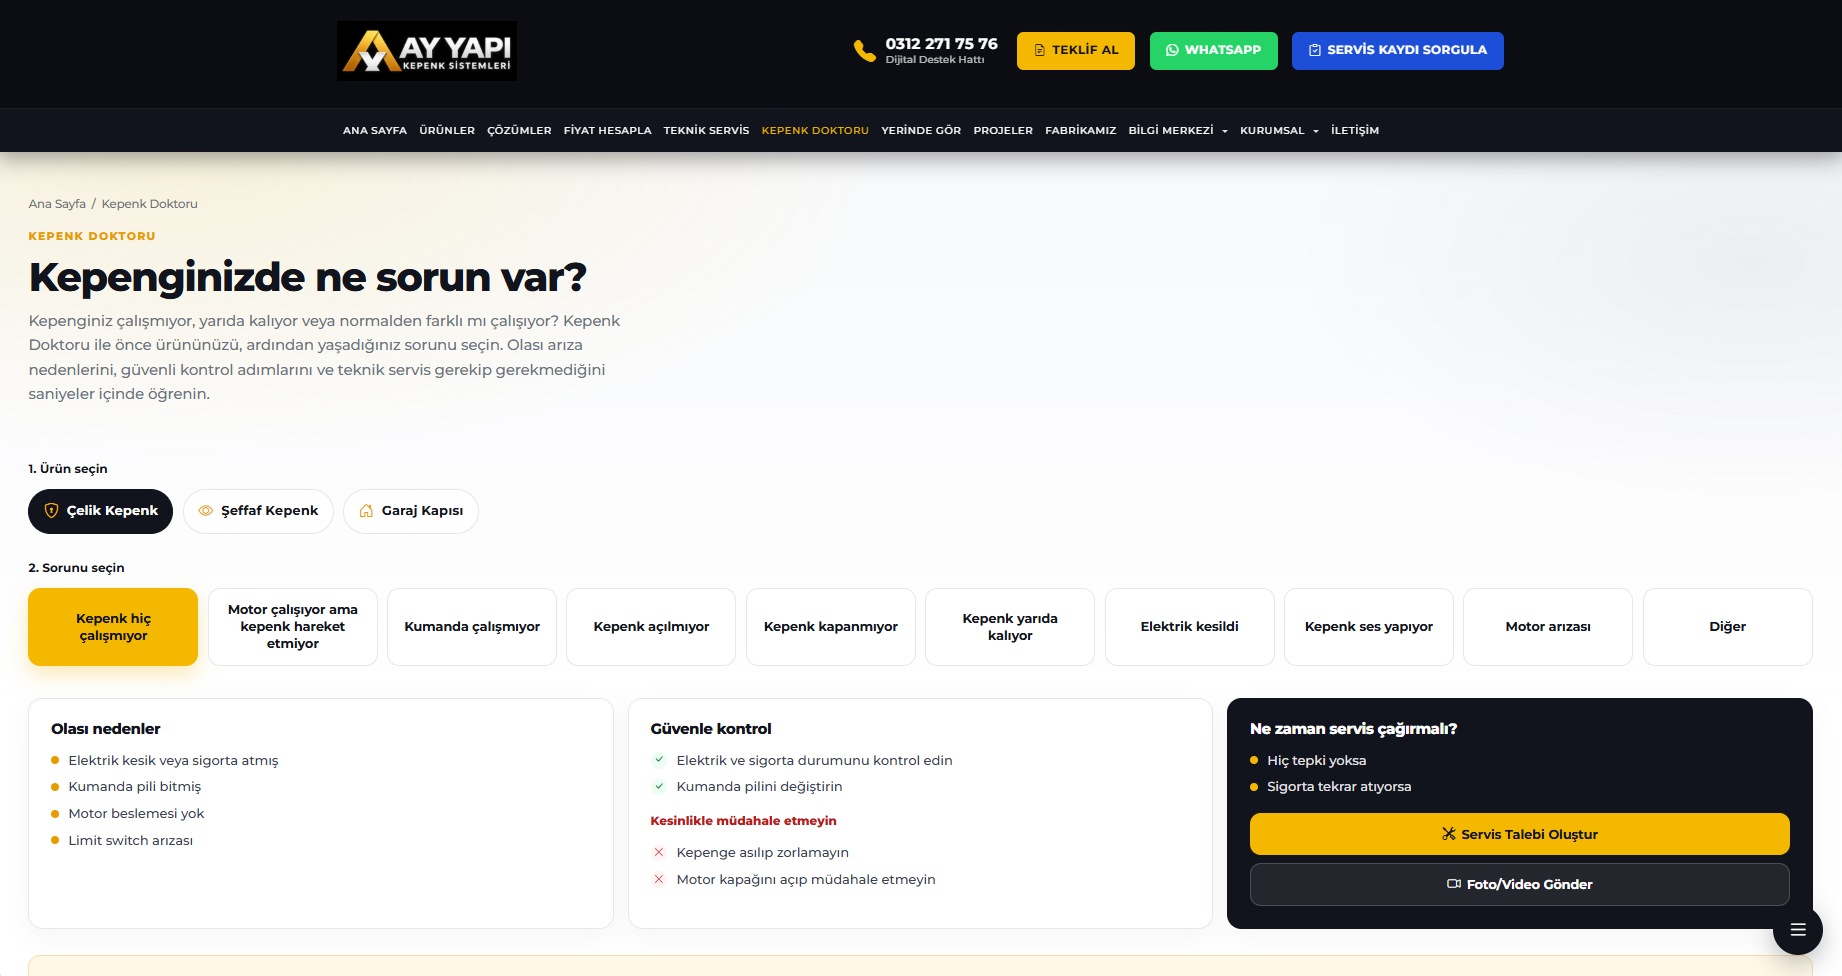Open the Ana Sayfa menu item
This screenshot has height=976, width=1842.
pos(375,131)
